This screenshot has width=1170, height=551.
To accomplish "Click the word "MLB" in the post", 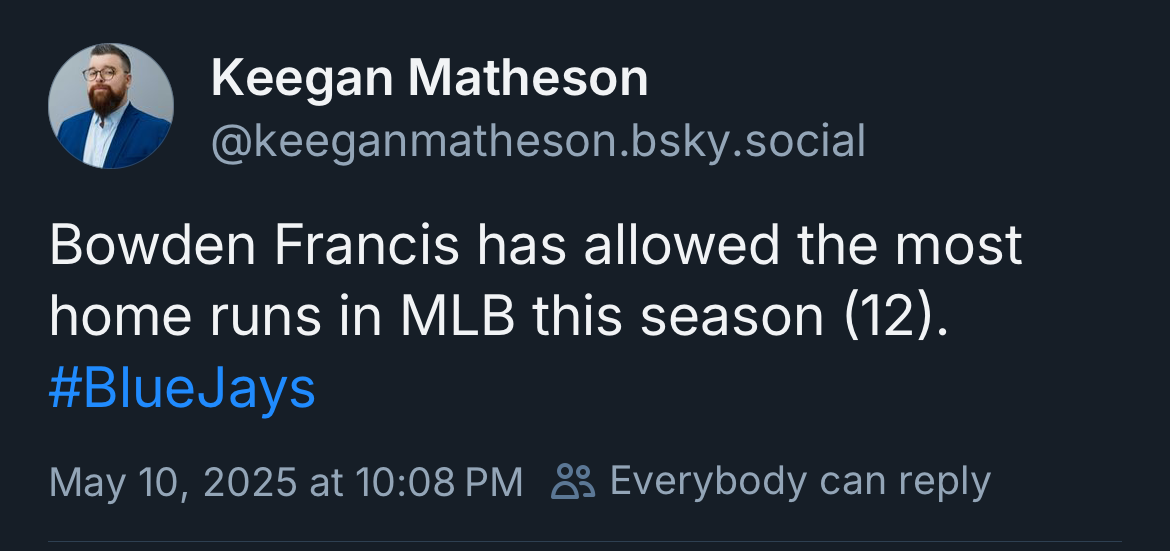I will point(457,318).
